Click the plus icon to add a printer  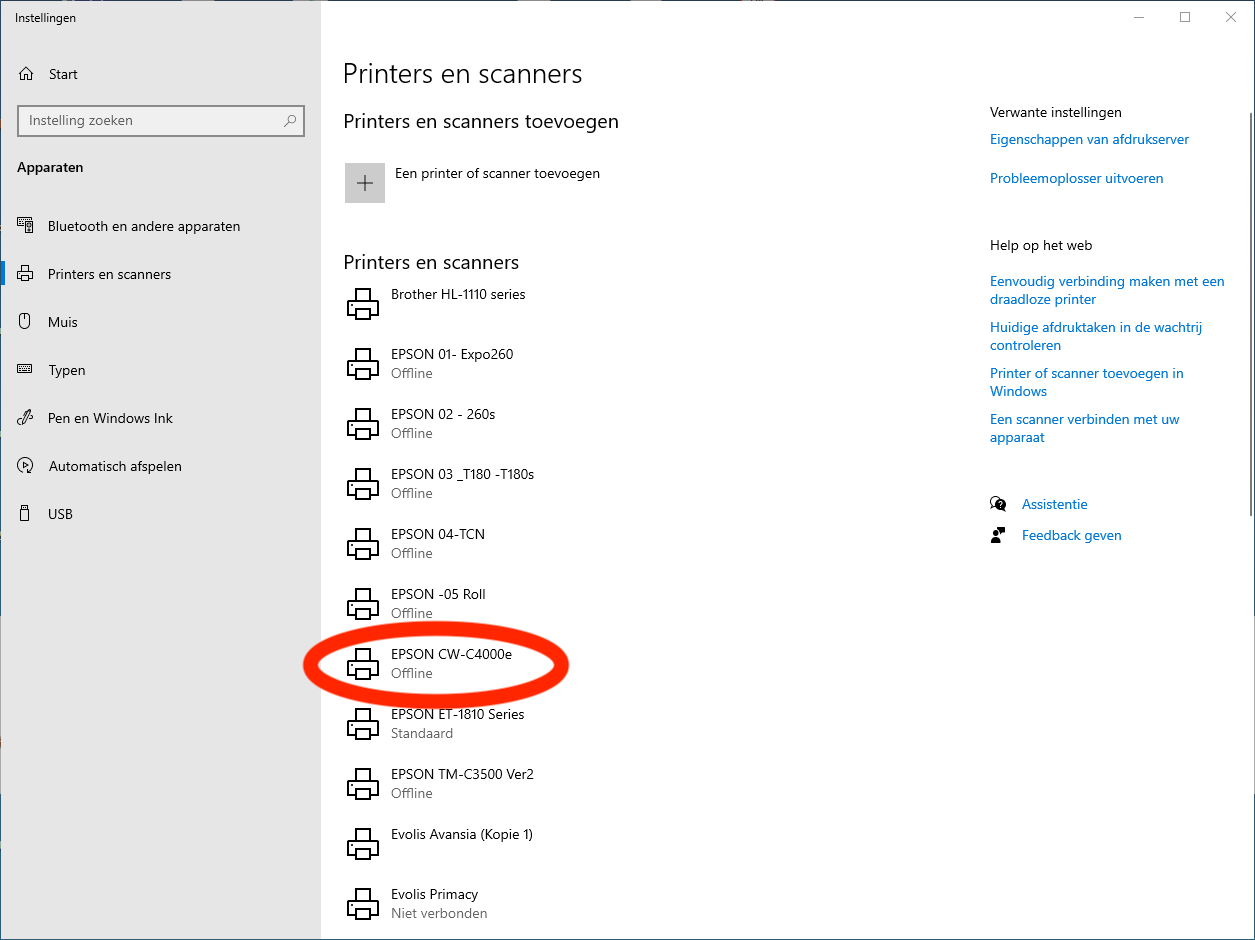[365, 183]
